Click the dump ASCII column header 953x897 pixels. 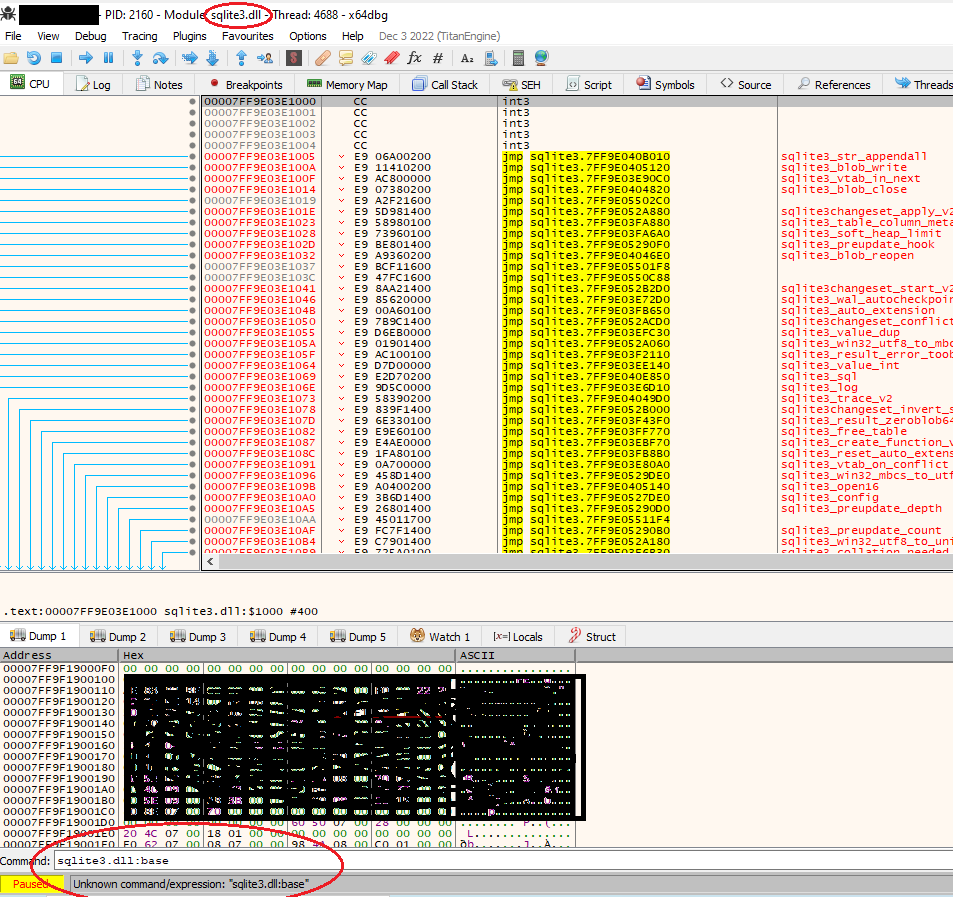click(515, 655)
